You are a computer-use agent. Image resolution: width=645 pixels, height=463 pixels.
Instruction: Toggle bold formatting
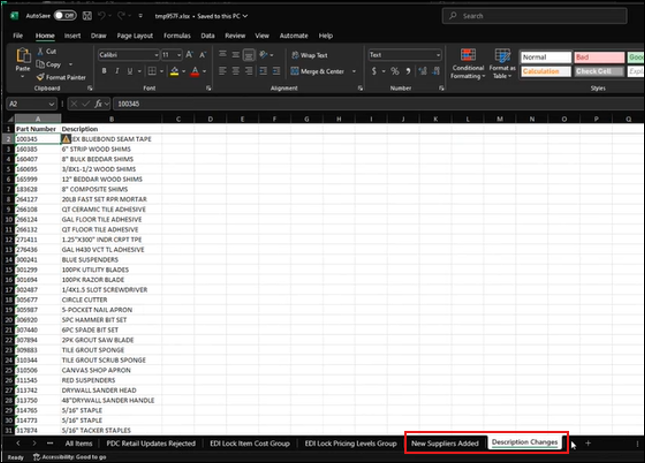104,72
